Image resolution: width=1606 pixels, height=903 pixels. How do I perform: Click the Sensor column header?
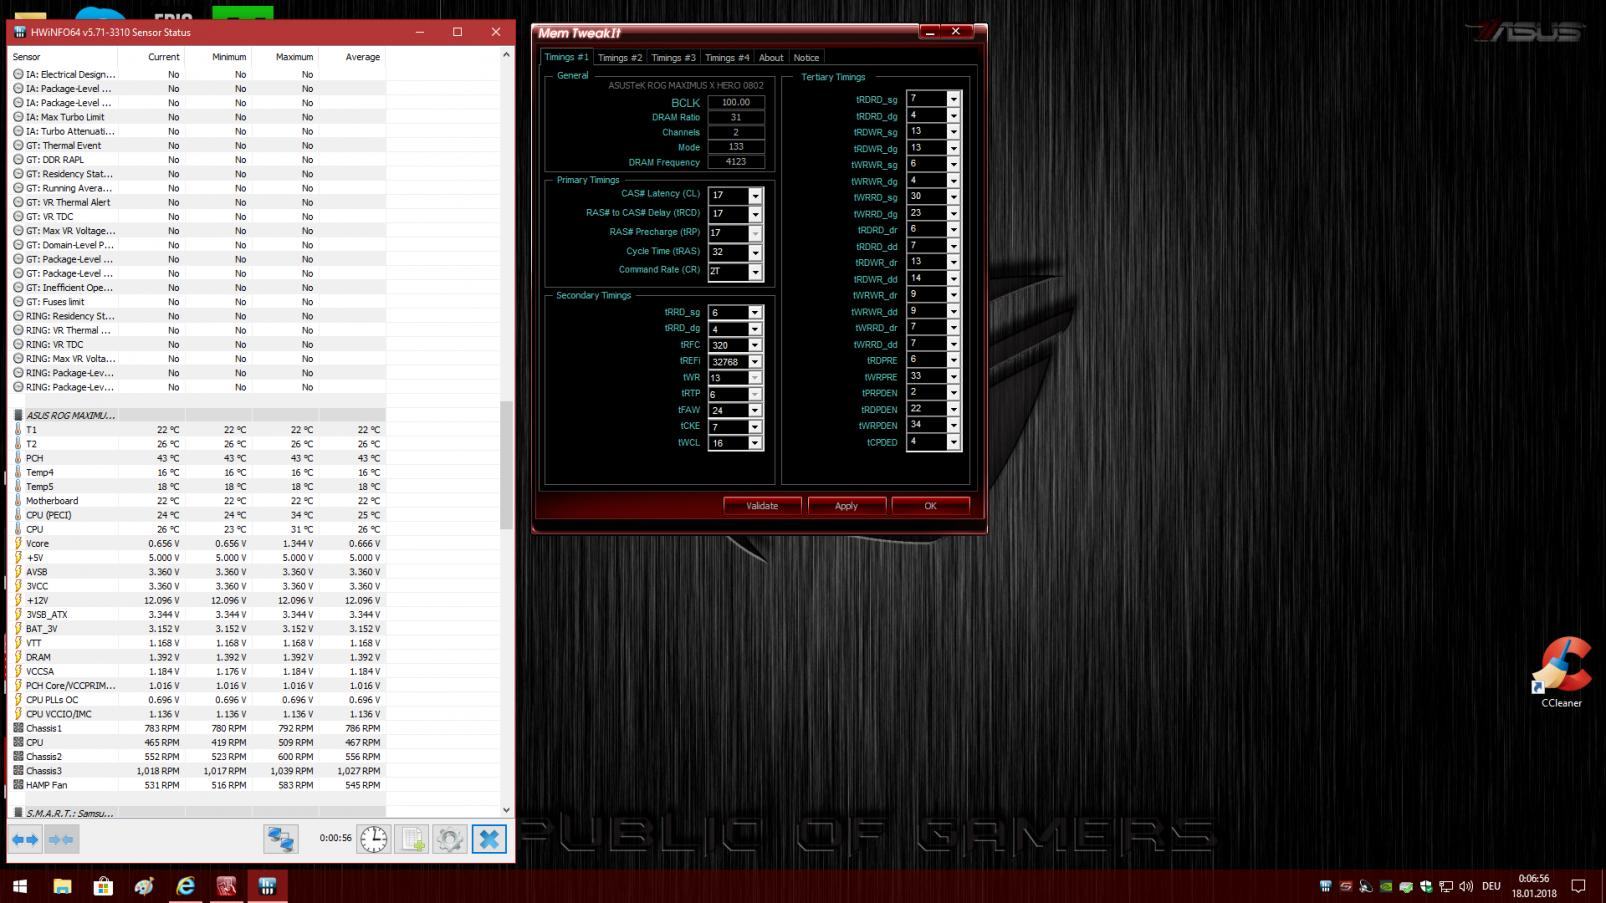pyautogui.click(x=27, y=57)
